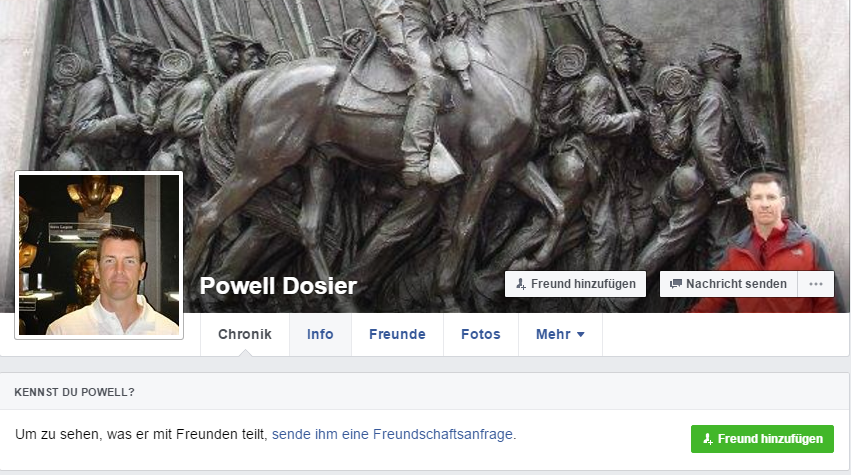Open the profile picture thumbnail
Screen dimensions: 851x475
coord(99,255)
